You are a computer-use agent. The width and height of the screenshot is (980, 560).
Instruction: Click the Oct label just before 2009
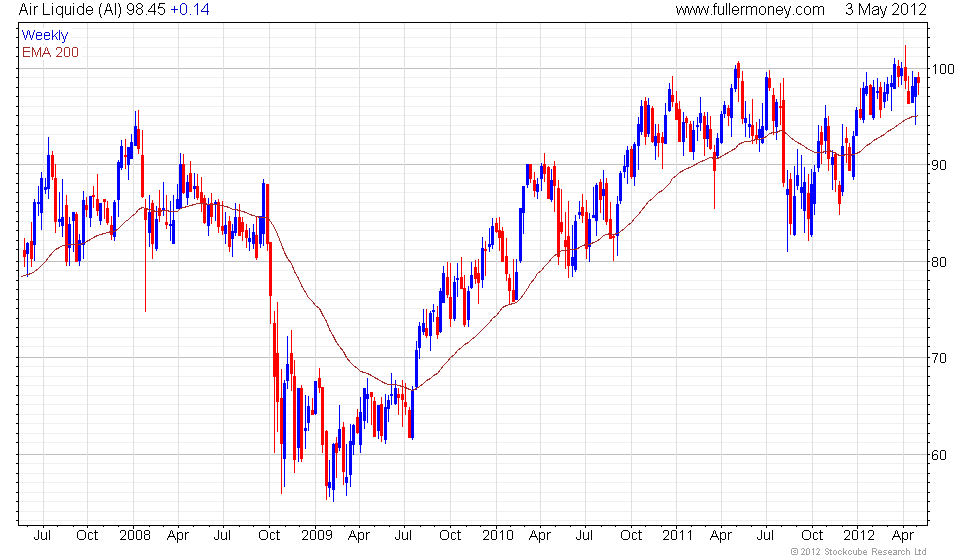tap(269, 536)
